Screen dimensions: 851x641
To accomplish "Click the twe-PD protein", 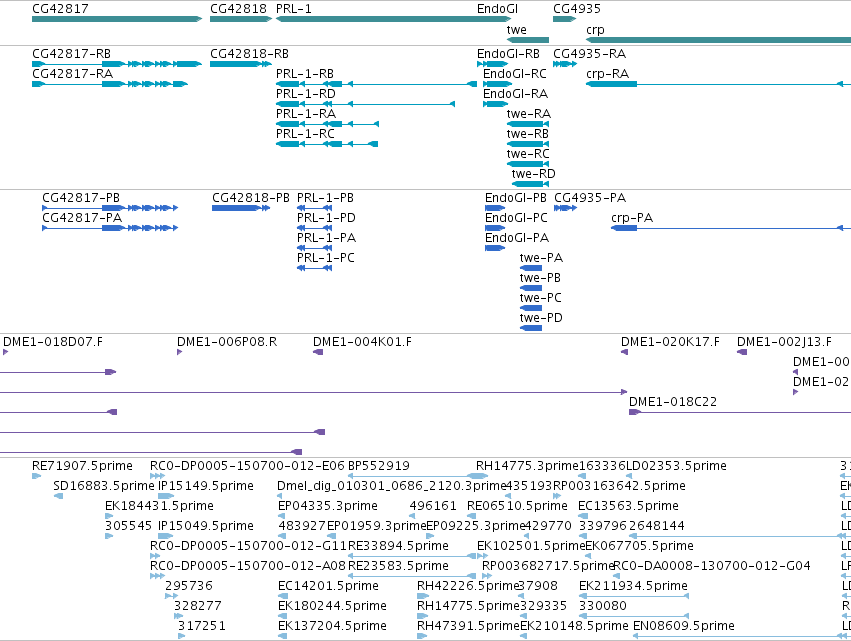I will (x=531, y=328).
